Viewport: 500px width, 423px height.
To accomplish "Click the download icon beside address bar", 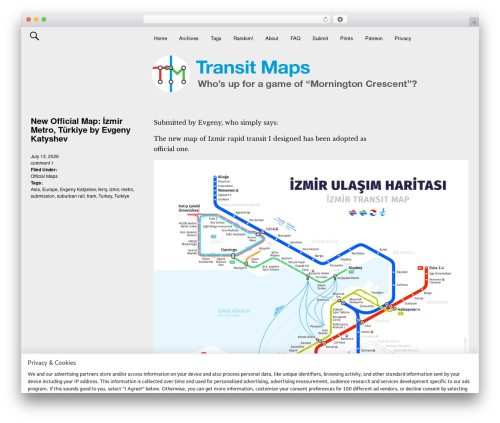I will tap(340, 19).
